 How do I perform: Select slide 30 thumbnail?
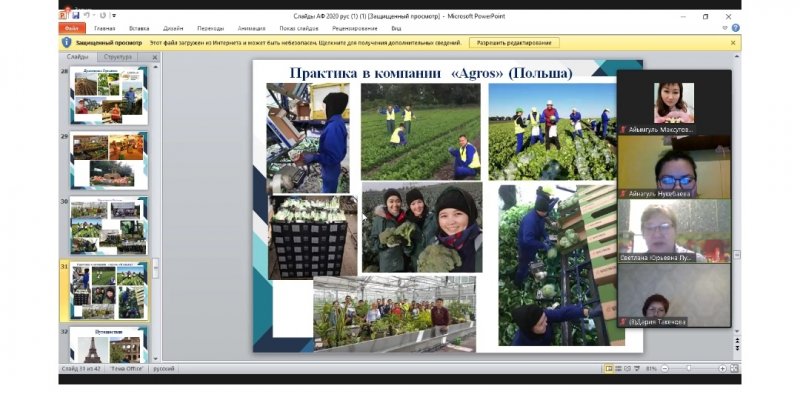[109, 226]
